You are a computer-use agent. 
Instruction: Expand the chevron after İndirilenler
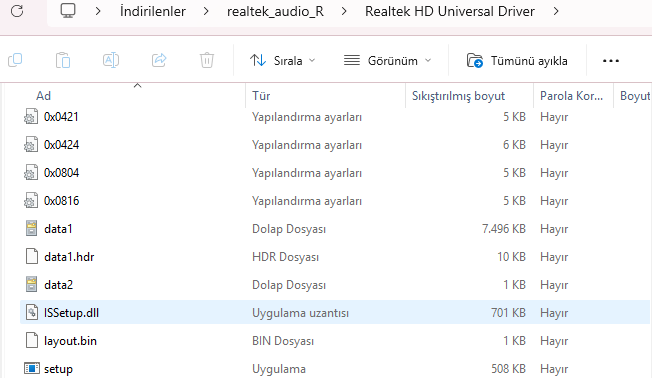click(x=206, y=11)
